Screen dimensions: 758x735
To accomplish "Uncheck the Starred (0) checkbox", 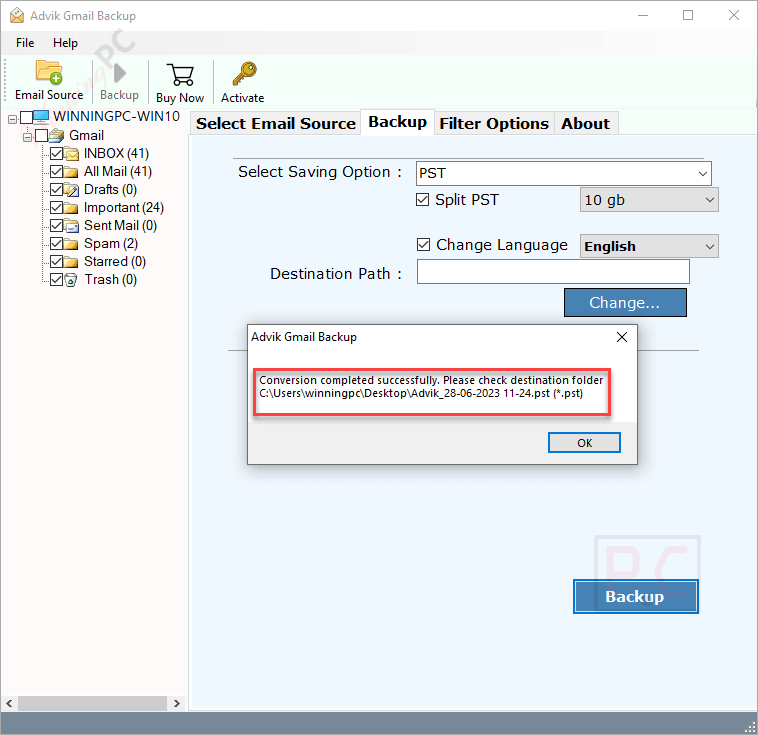I will coord(57,262).
